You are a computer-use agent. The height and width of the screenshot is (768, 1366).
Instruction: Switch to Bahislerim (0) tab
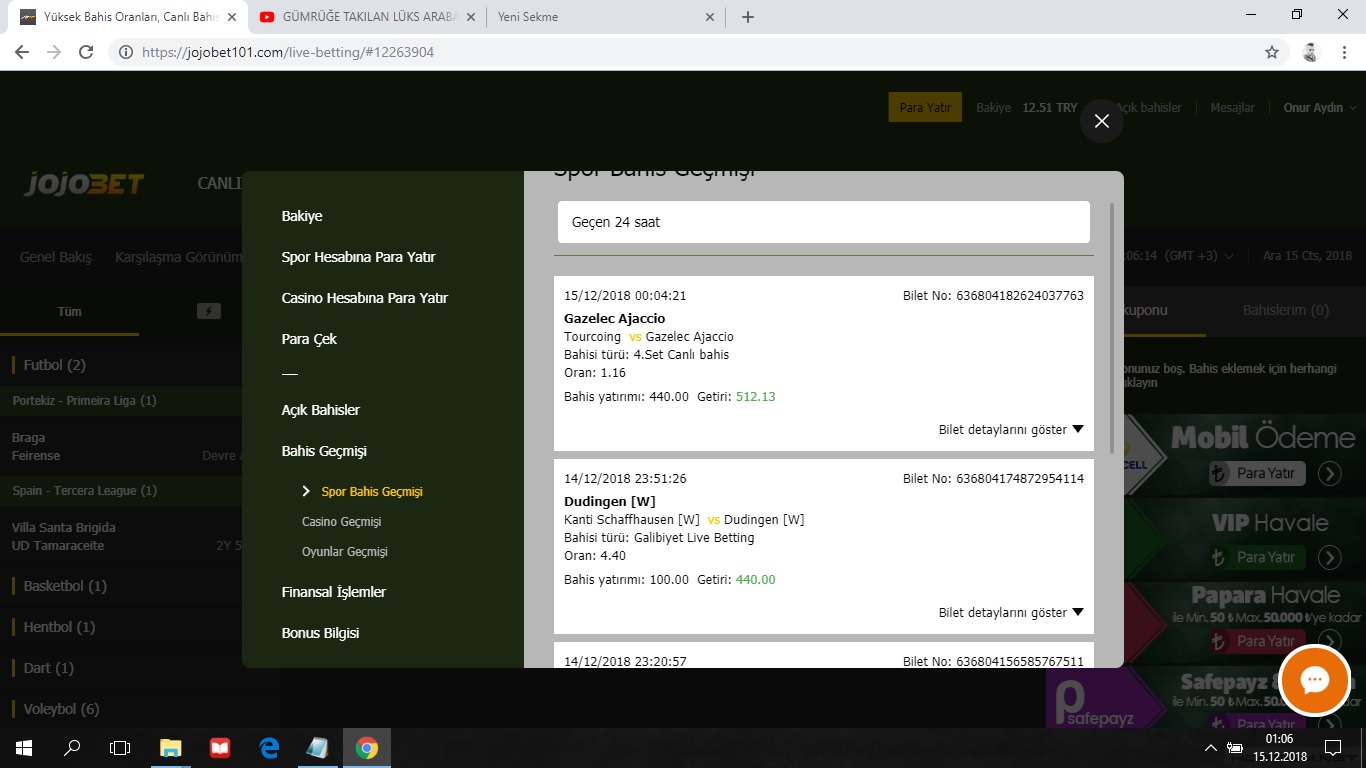pyautogui.click(x=1286, y=311)
